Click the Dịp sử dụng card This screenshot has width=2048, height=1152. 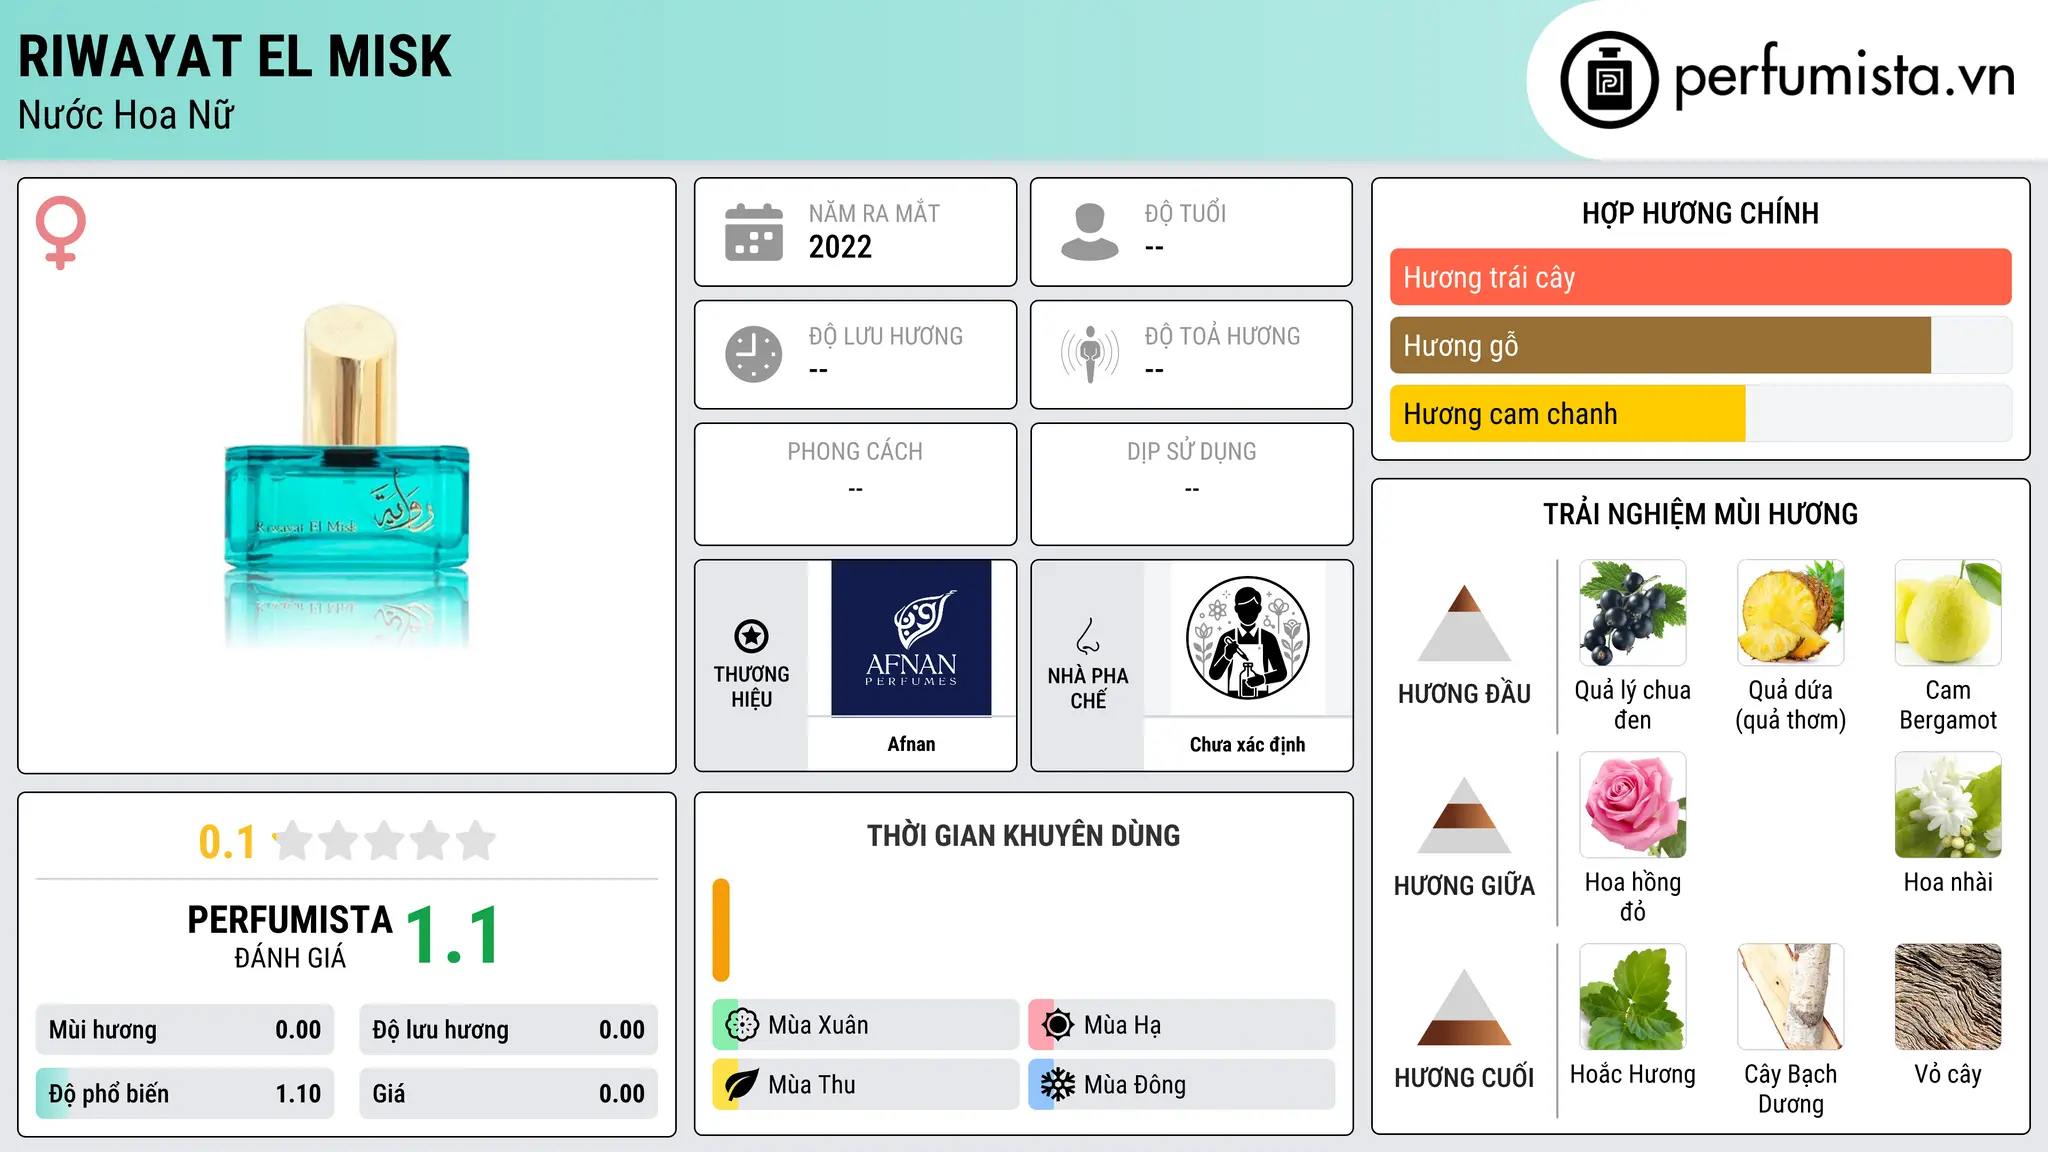pos(1191,484)
